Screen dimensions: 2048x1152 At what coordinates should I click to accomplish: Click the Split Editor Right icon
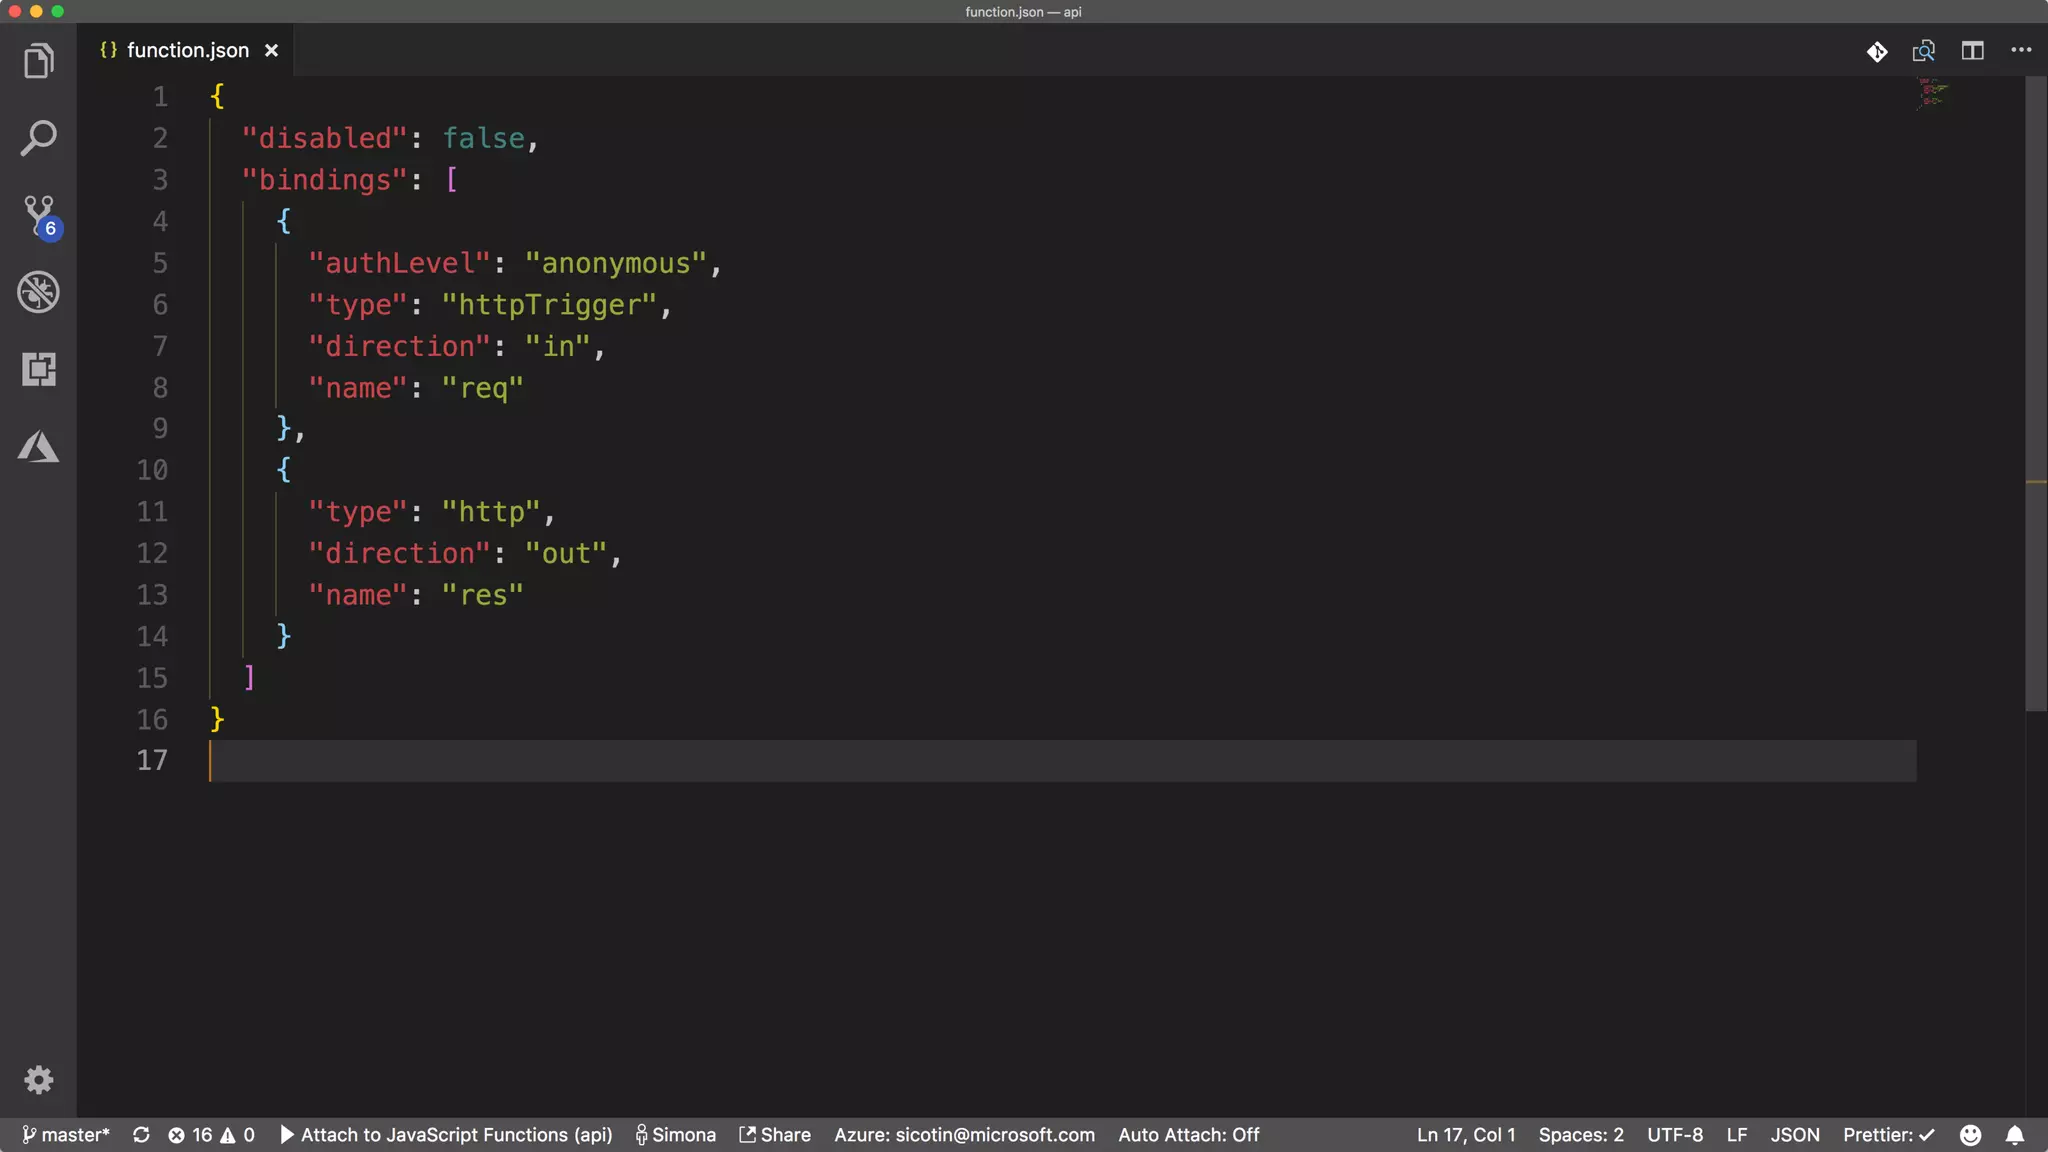[1972, 50]
